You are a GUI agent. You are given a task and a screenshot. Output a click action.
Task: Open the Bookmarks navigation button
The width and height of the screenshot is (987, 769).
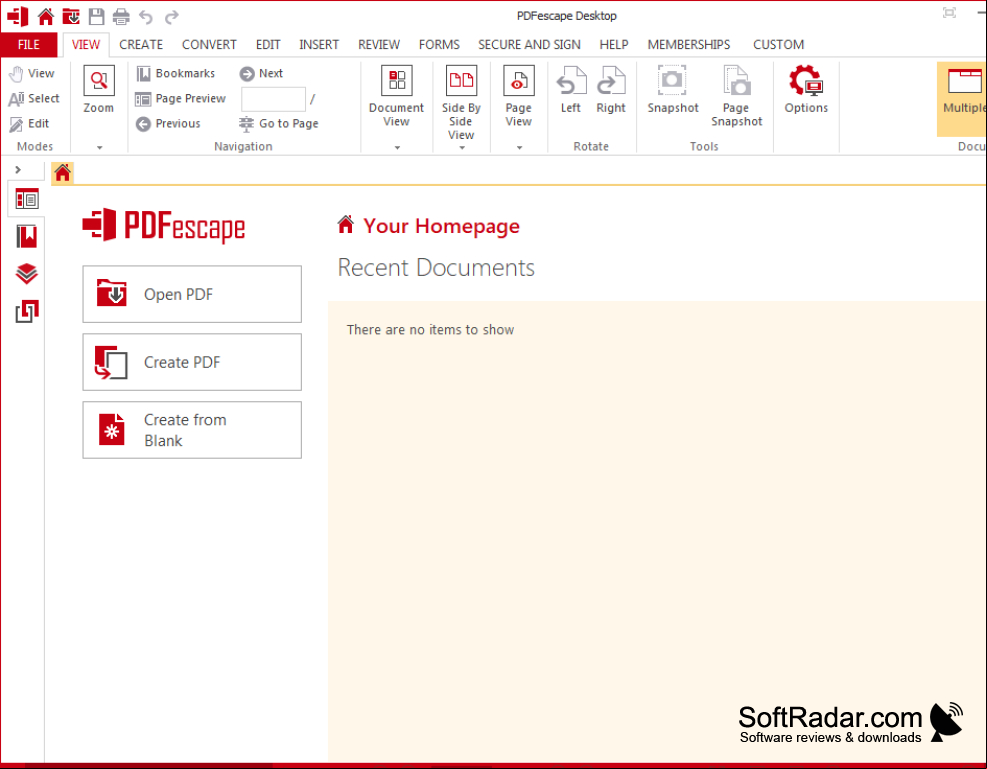176,74
